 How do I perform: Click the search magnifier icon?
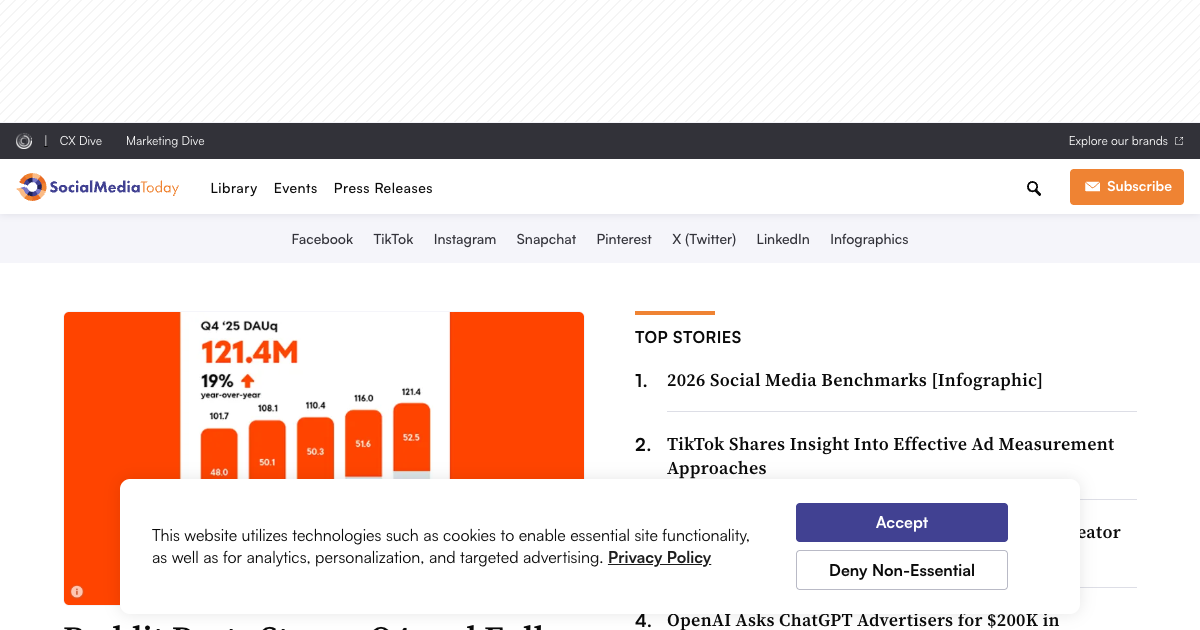[x=1034, y=188]
